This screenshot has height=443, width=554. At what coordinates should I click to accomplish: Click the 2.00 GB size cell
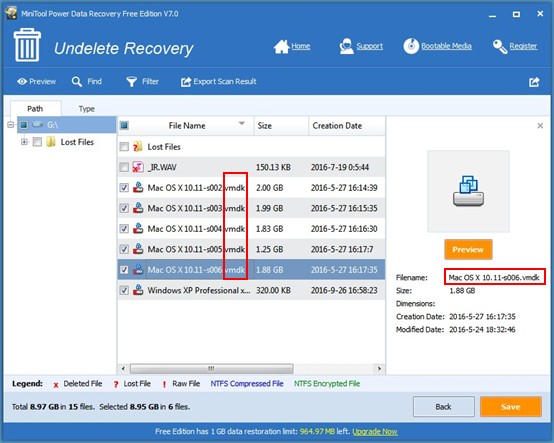270,188
